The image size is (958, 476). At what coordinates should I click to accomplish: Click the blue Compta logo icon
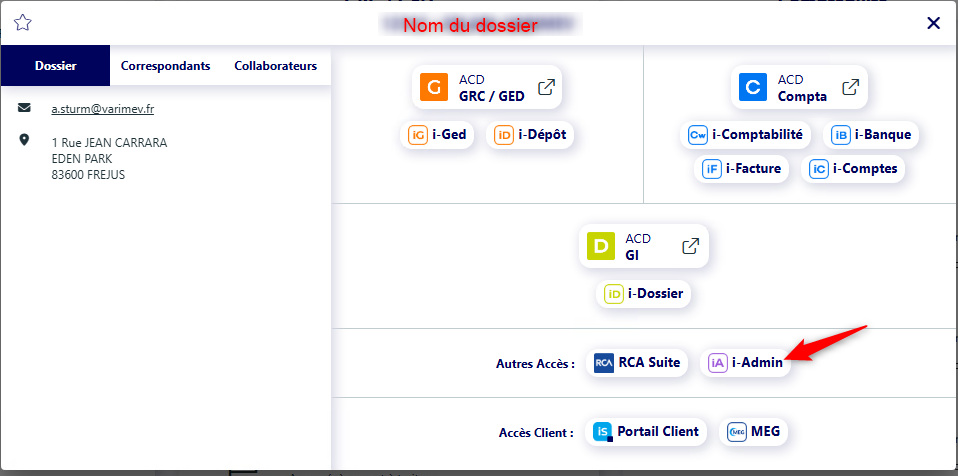pos(753,87)
